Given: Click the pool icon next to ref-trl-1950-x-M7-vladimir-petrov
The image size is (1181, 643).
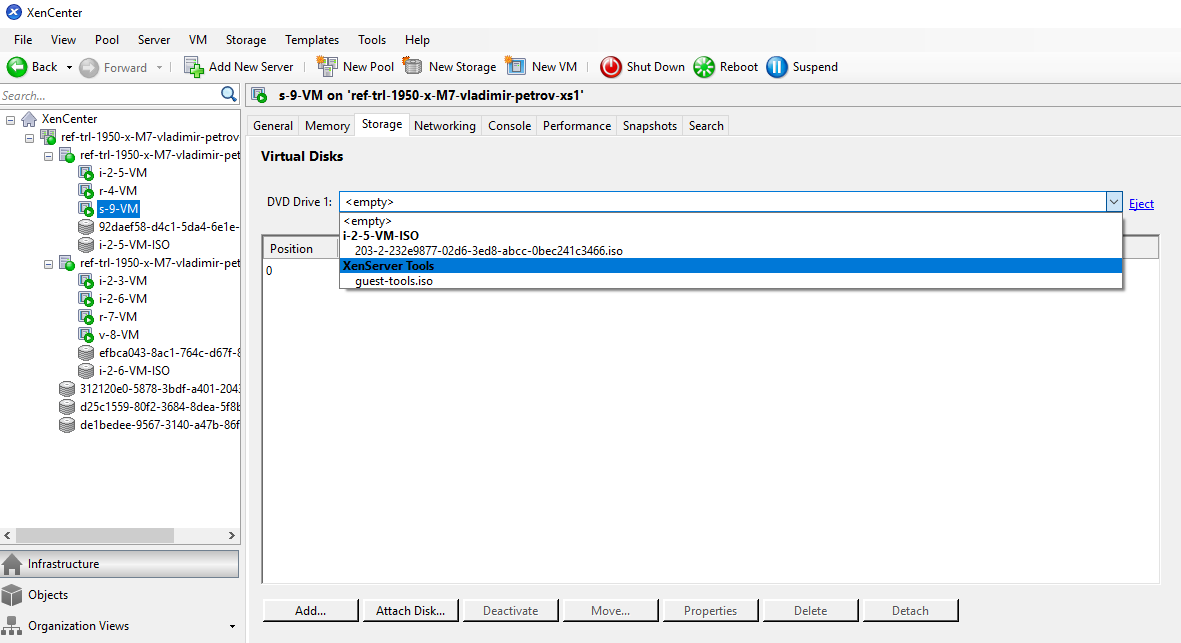Looking at the screenshot, I should pyautogui.click(x=48, y=137).
